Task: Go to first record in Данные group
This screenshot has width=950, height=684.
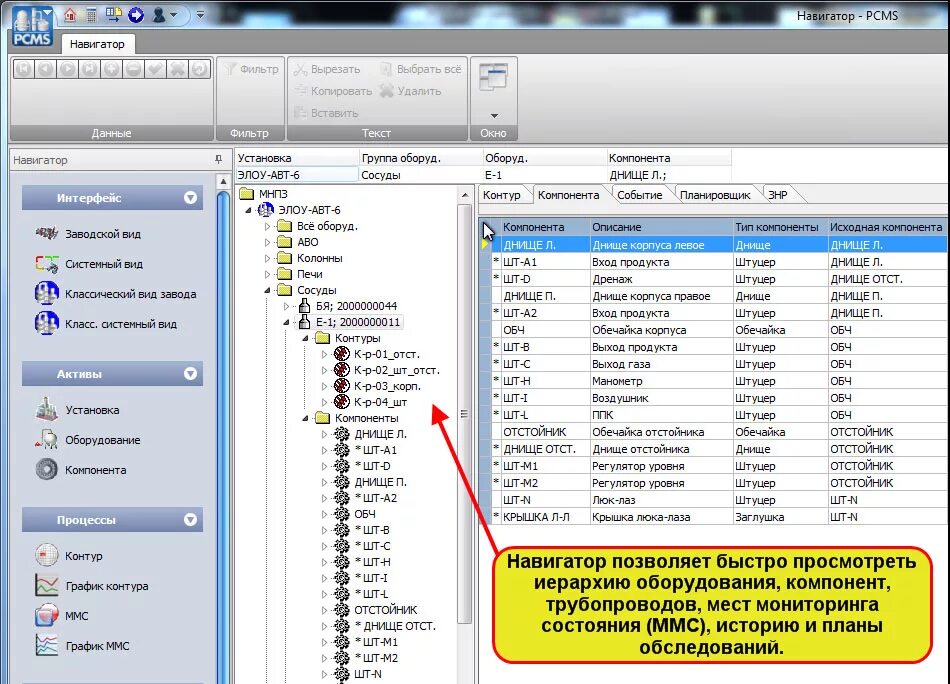Action: (x=24, y=69)
